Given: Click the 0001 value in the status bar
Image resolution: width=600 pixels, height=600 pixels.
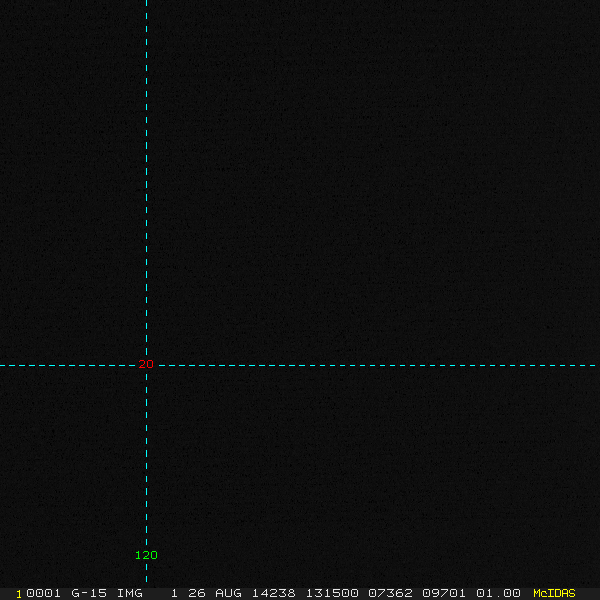Looking at the screenshot, I should click(43, 593).
